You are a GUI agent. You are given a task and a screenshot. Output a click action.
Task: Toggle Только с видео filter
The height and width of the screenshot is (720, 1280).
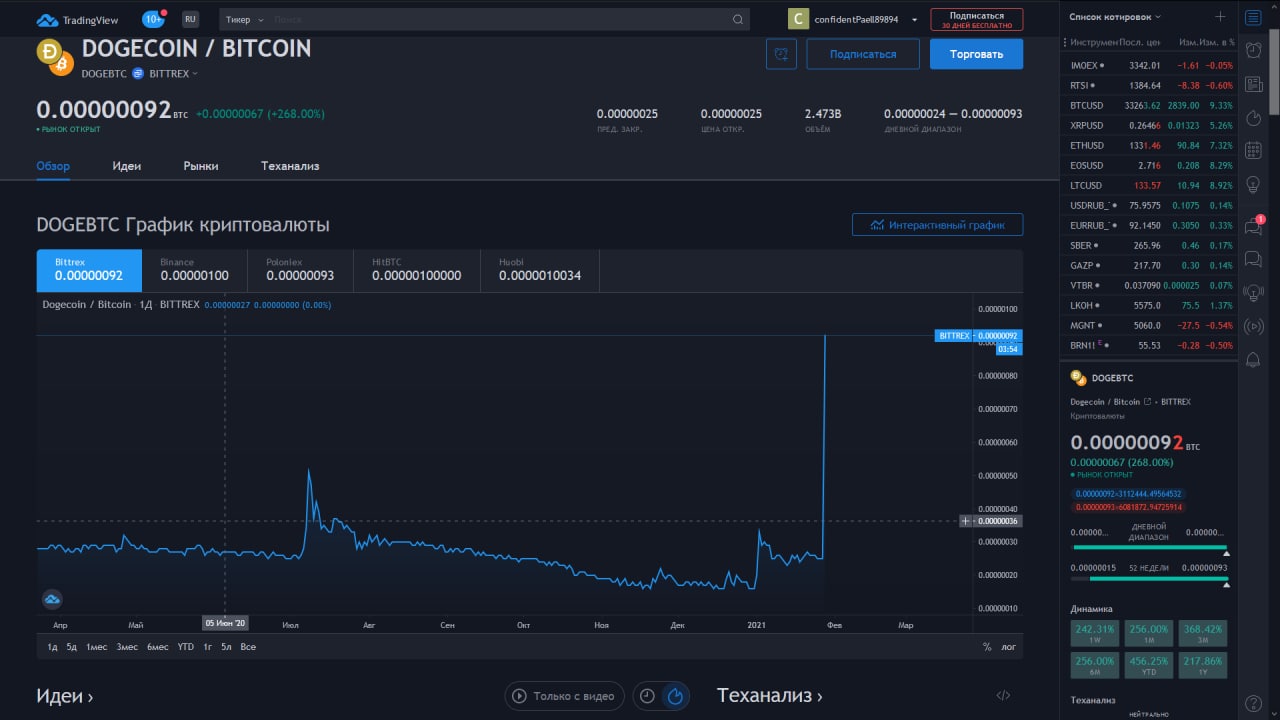click(x=565, y=696)
